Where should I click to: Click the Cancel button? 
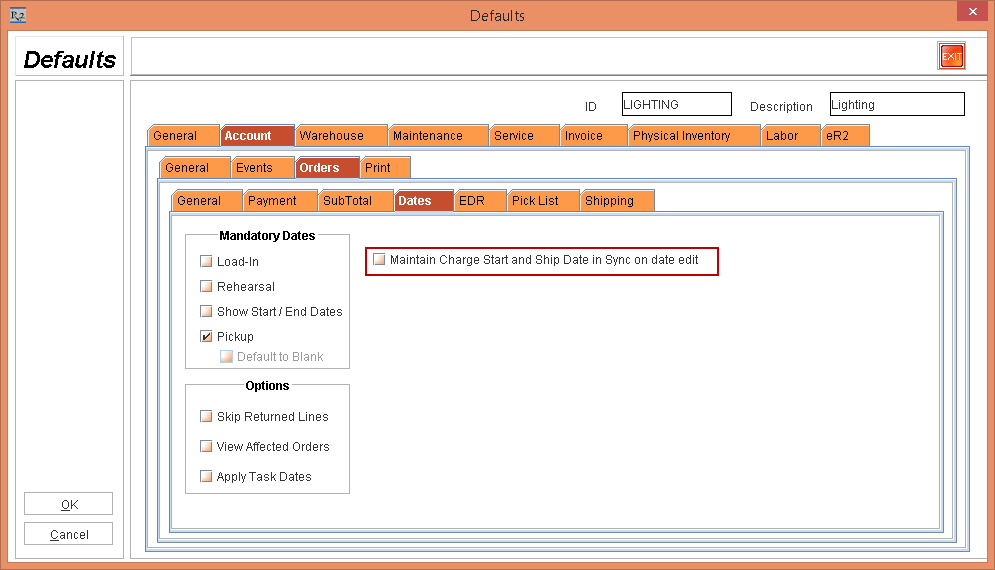point(68,534)
